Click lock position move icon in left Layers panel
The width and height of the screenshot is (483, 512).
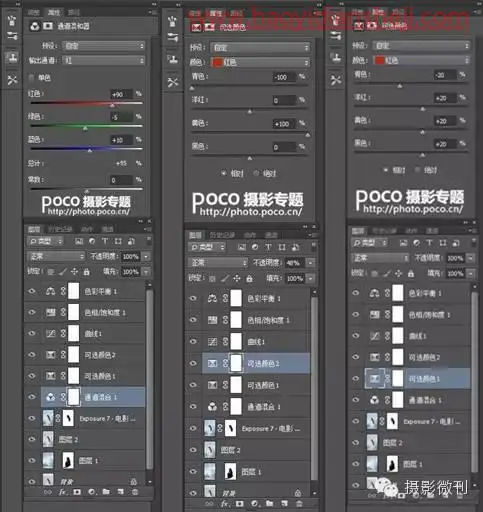[74, 272]
